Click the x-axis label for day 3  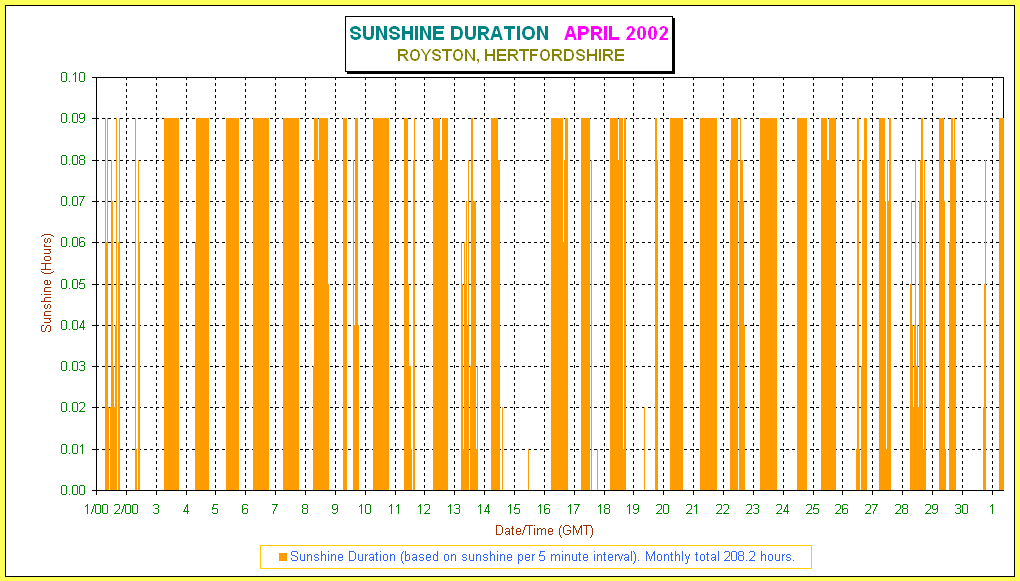point(156,509)
